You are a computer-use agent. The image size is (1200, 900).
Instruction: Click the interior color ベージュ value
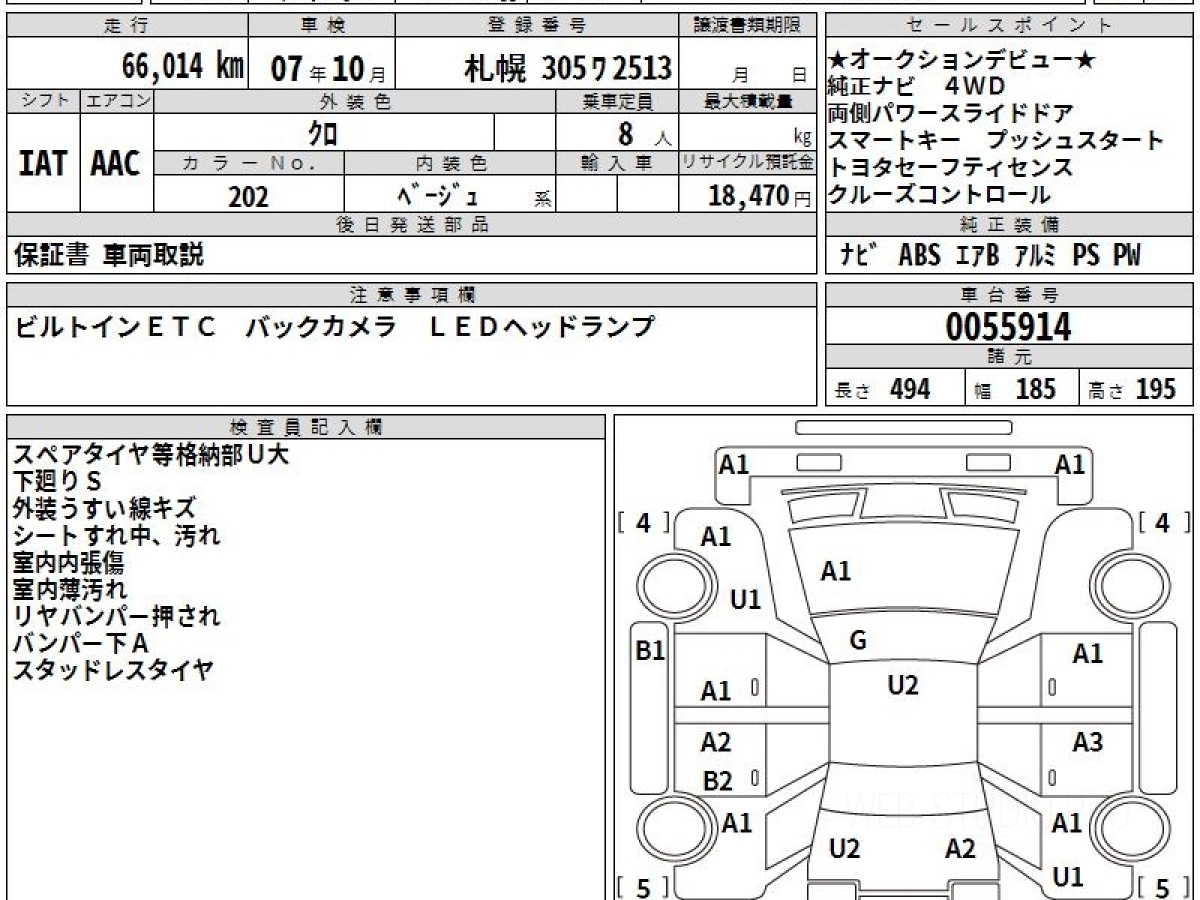click(x=439, y=196)
